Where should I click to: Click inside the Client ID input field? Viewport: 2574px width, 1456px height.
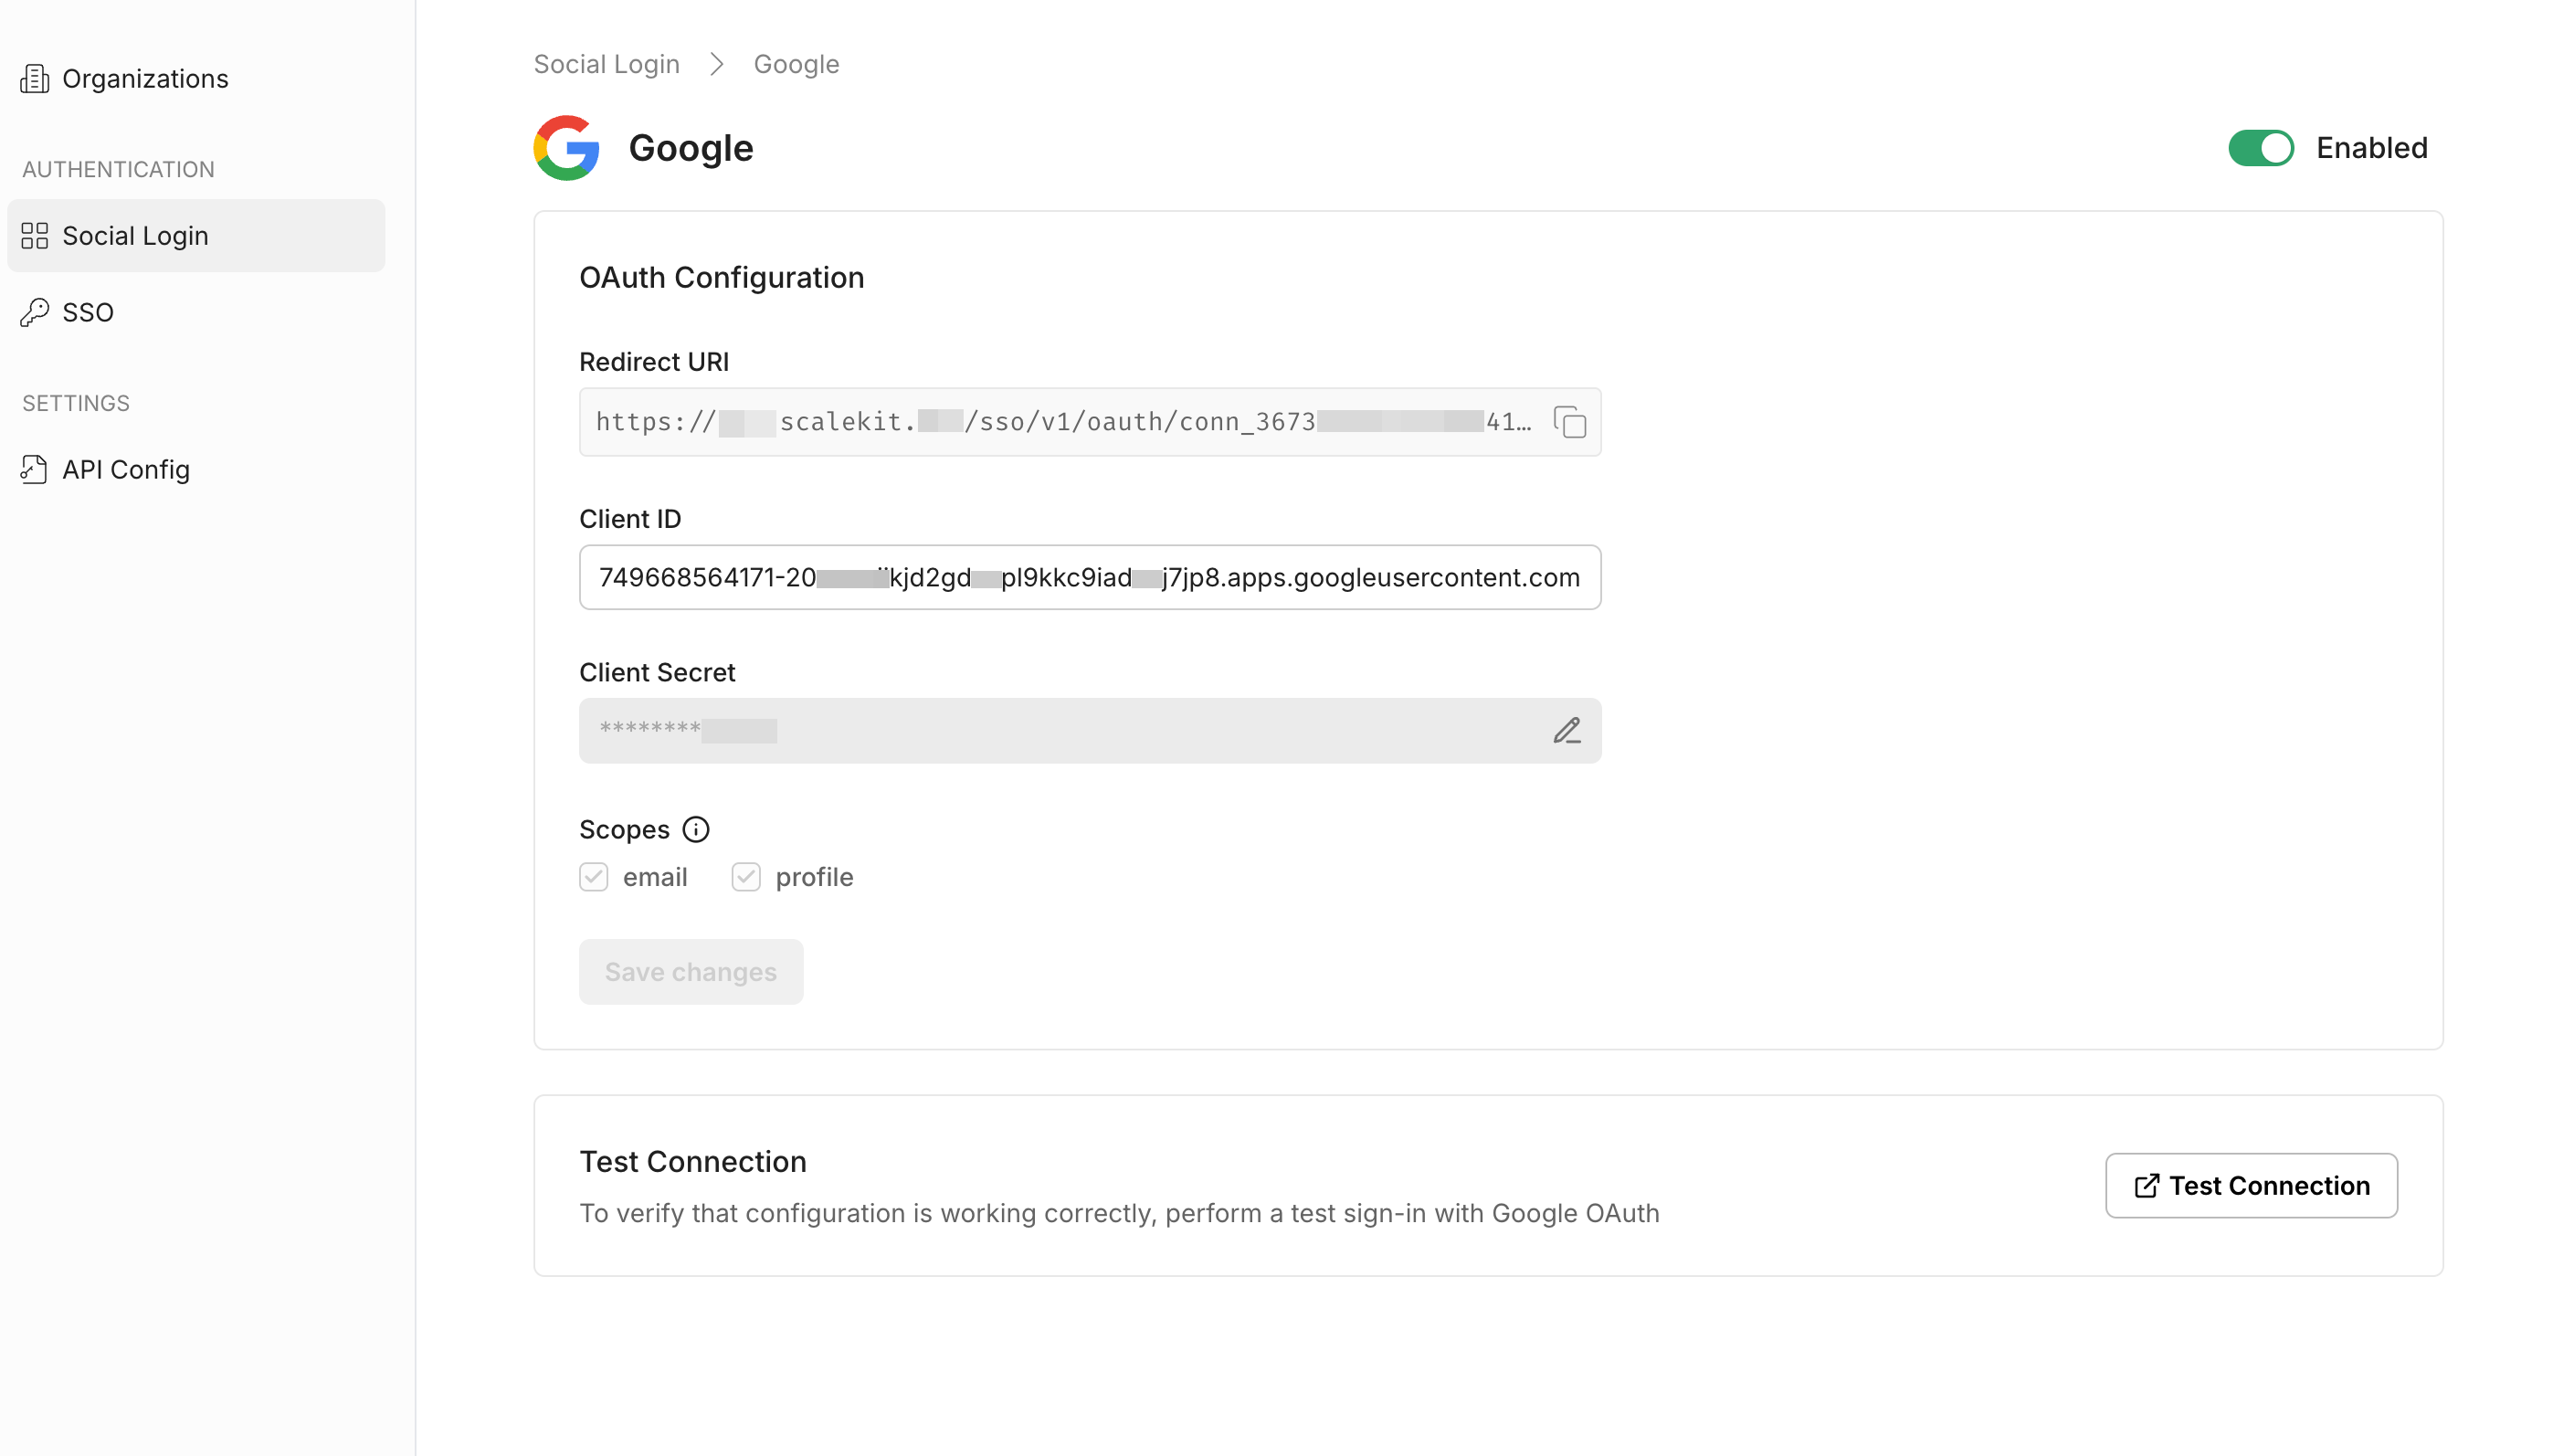point(1089,577)
